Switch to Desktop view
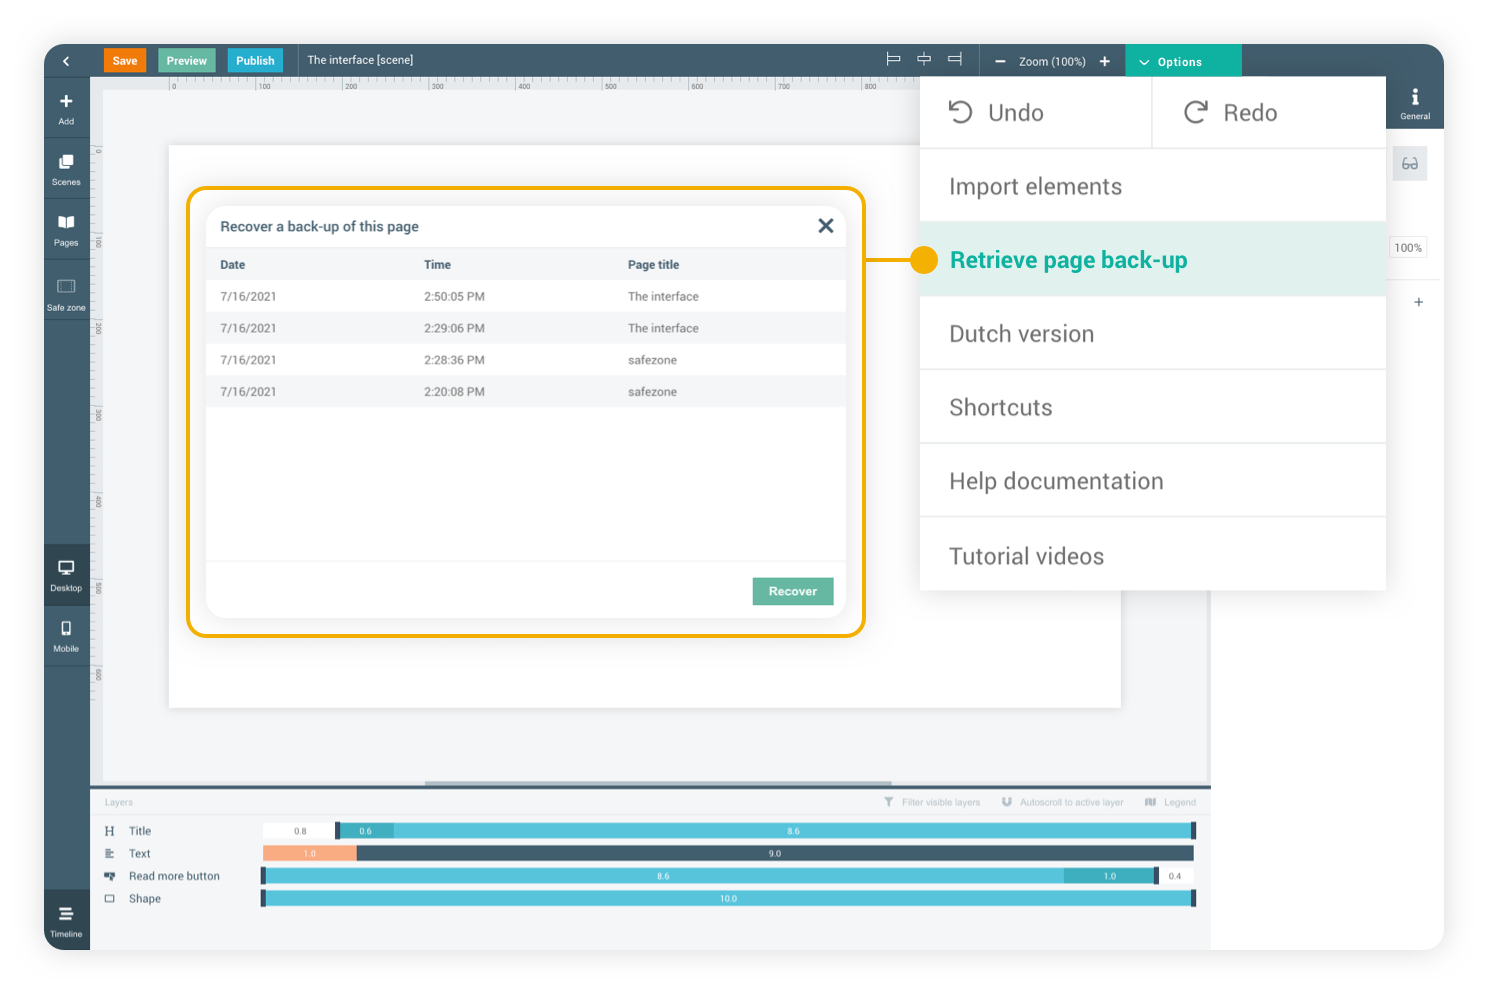This screenshot has width=1488, height=994. pos(66,574)
